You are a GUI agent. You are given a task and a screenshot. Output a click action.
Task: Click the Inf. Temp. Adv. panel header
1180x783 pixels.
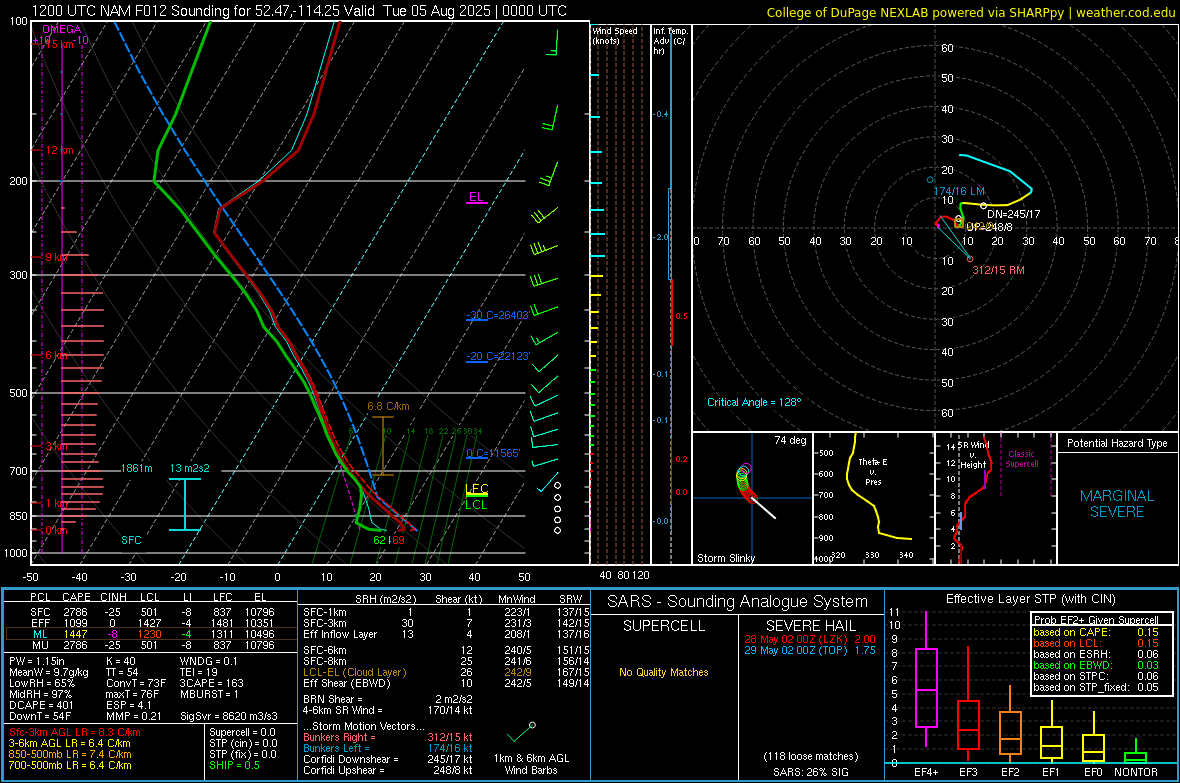tap(670, 41)
